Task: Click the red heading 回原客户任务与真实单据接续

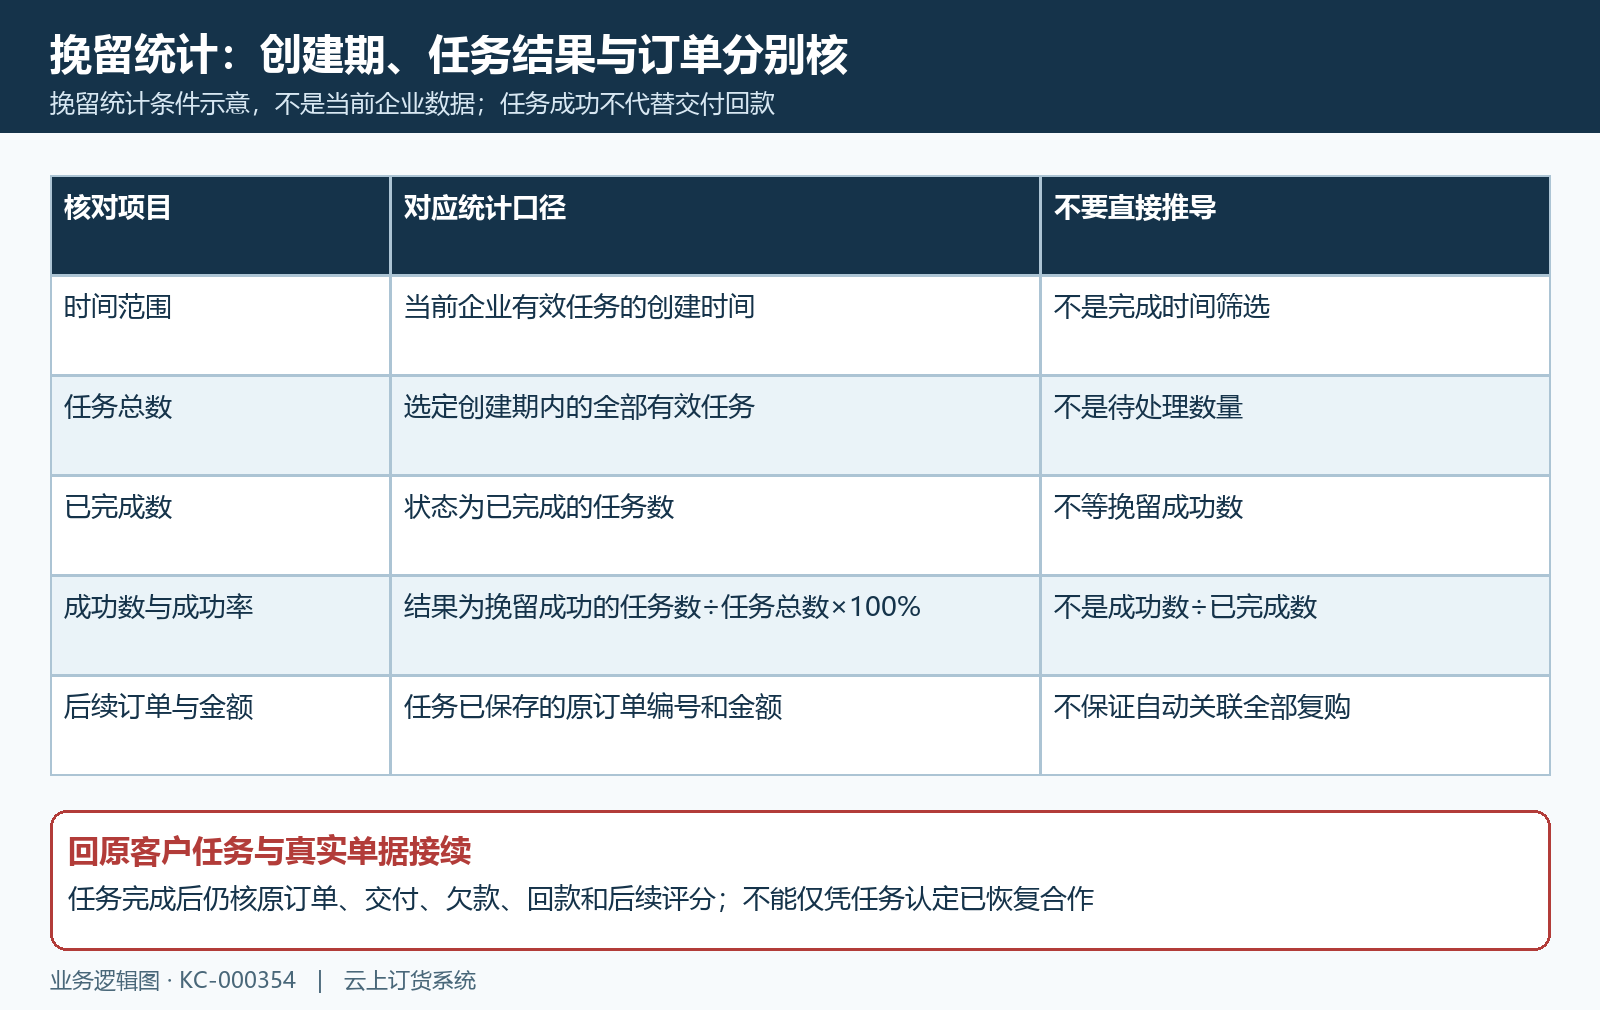Action: pyautogui.click(x=270, y=851)
